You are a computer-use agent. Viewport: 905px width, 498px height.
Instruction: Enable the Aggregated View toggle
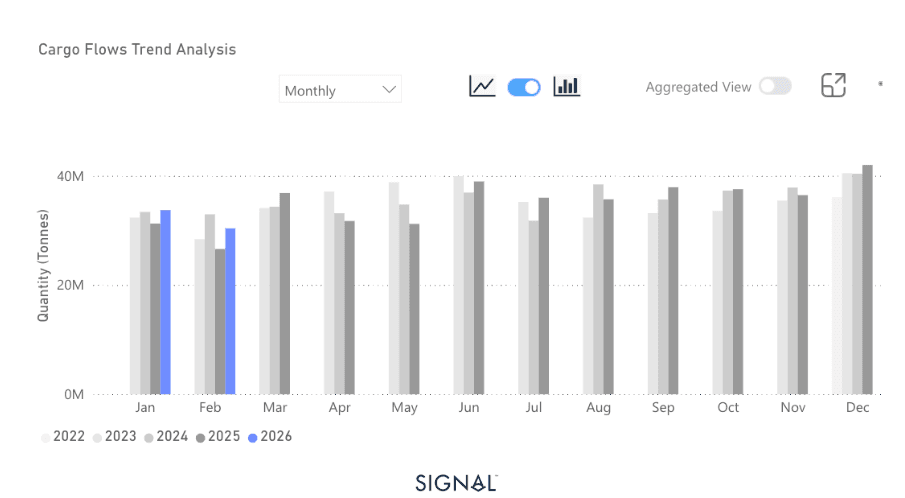coord(774,87)
